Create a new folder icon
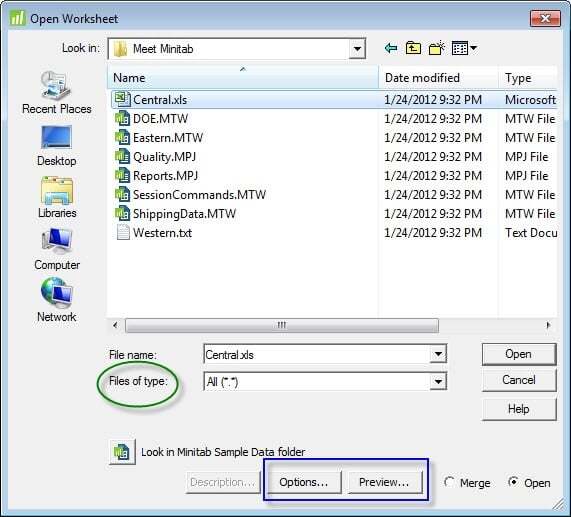The width and height of the screenshot is (571, 517). pyautogui.click(x=437, y=48)
